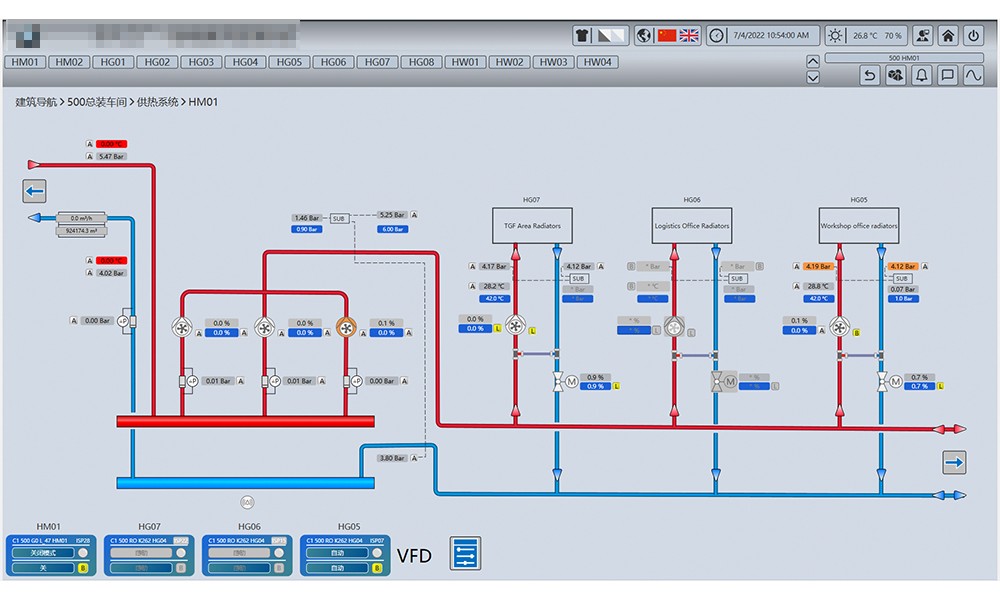Click the down chevron beside tab row
This screenshot has height=600, width=1000.
pos(812,77)
